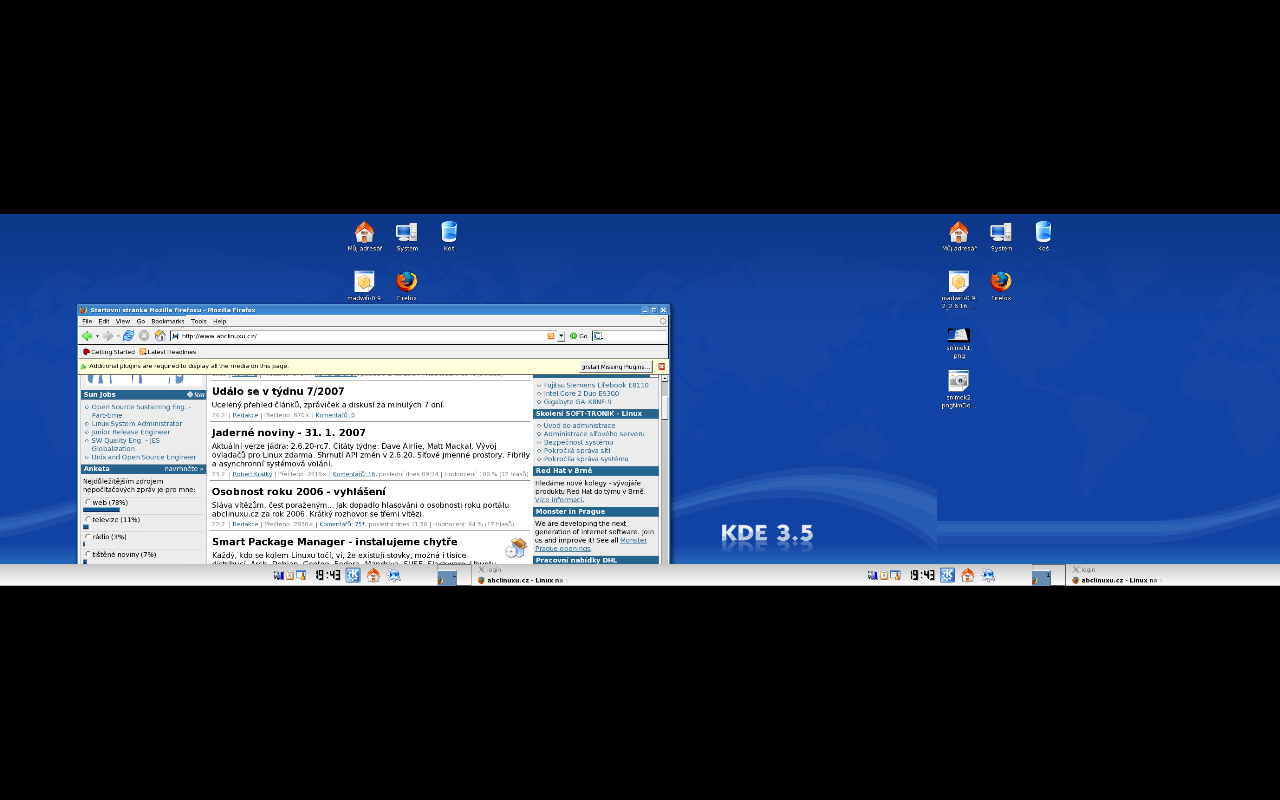
Task: Open 'Osobnost roku 2006 - vyhlášení' article
Action: pos(298,491)
